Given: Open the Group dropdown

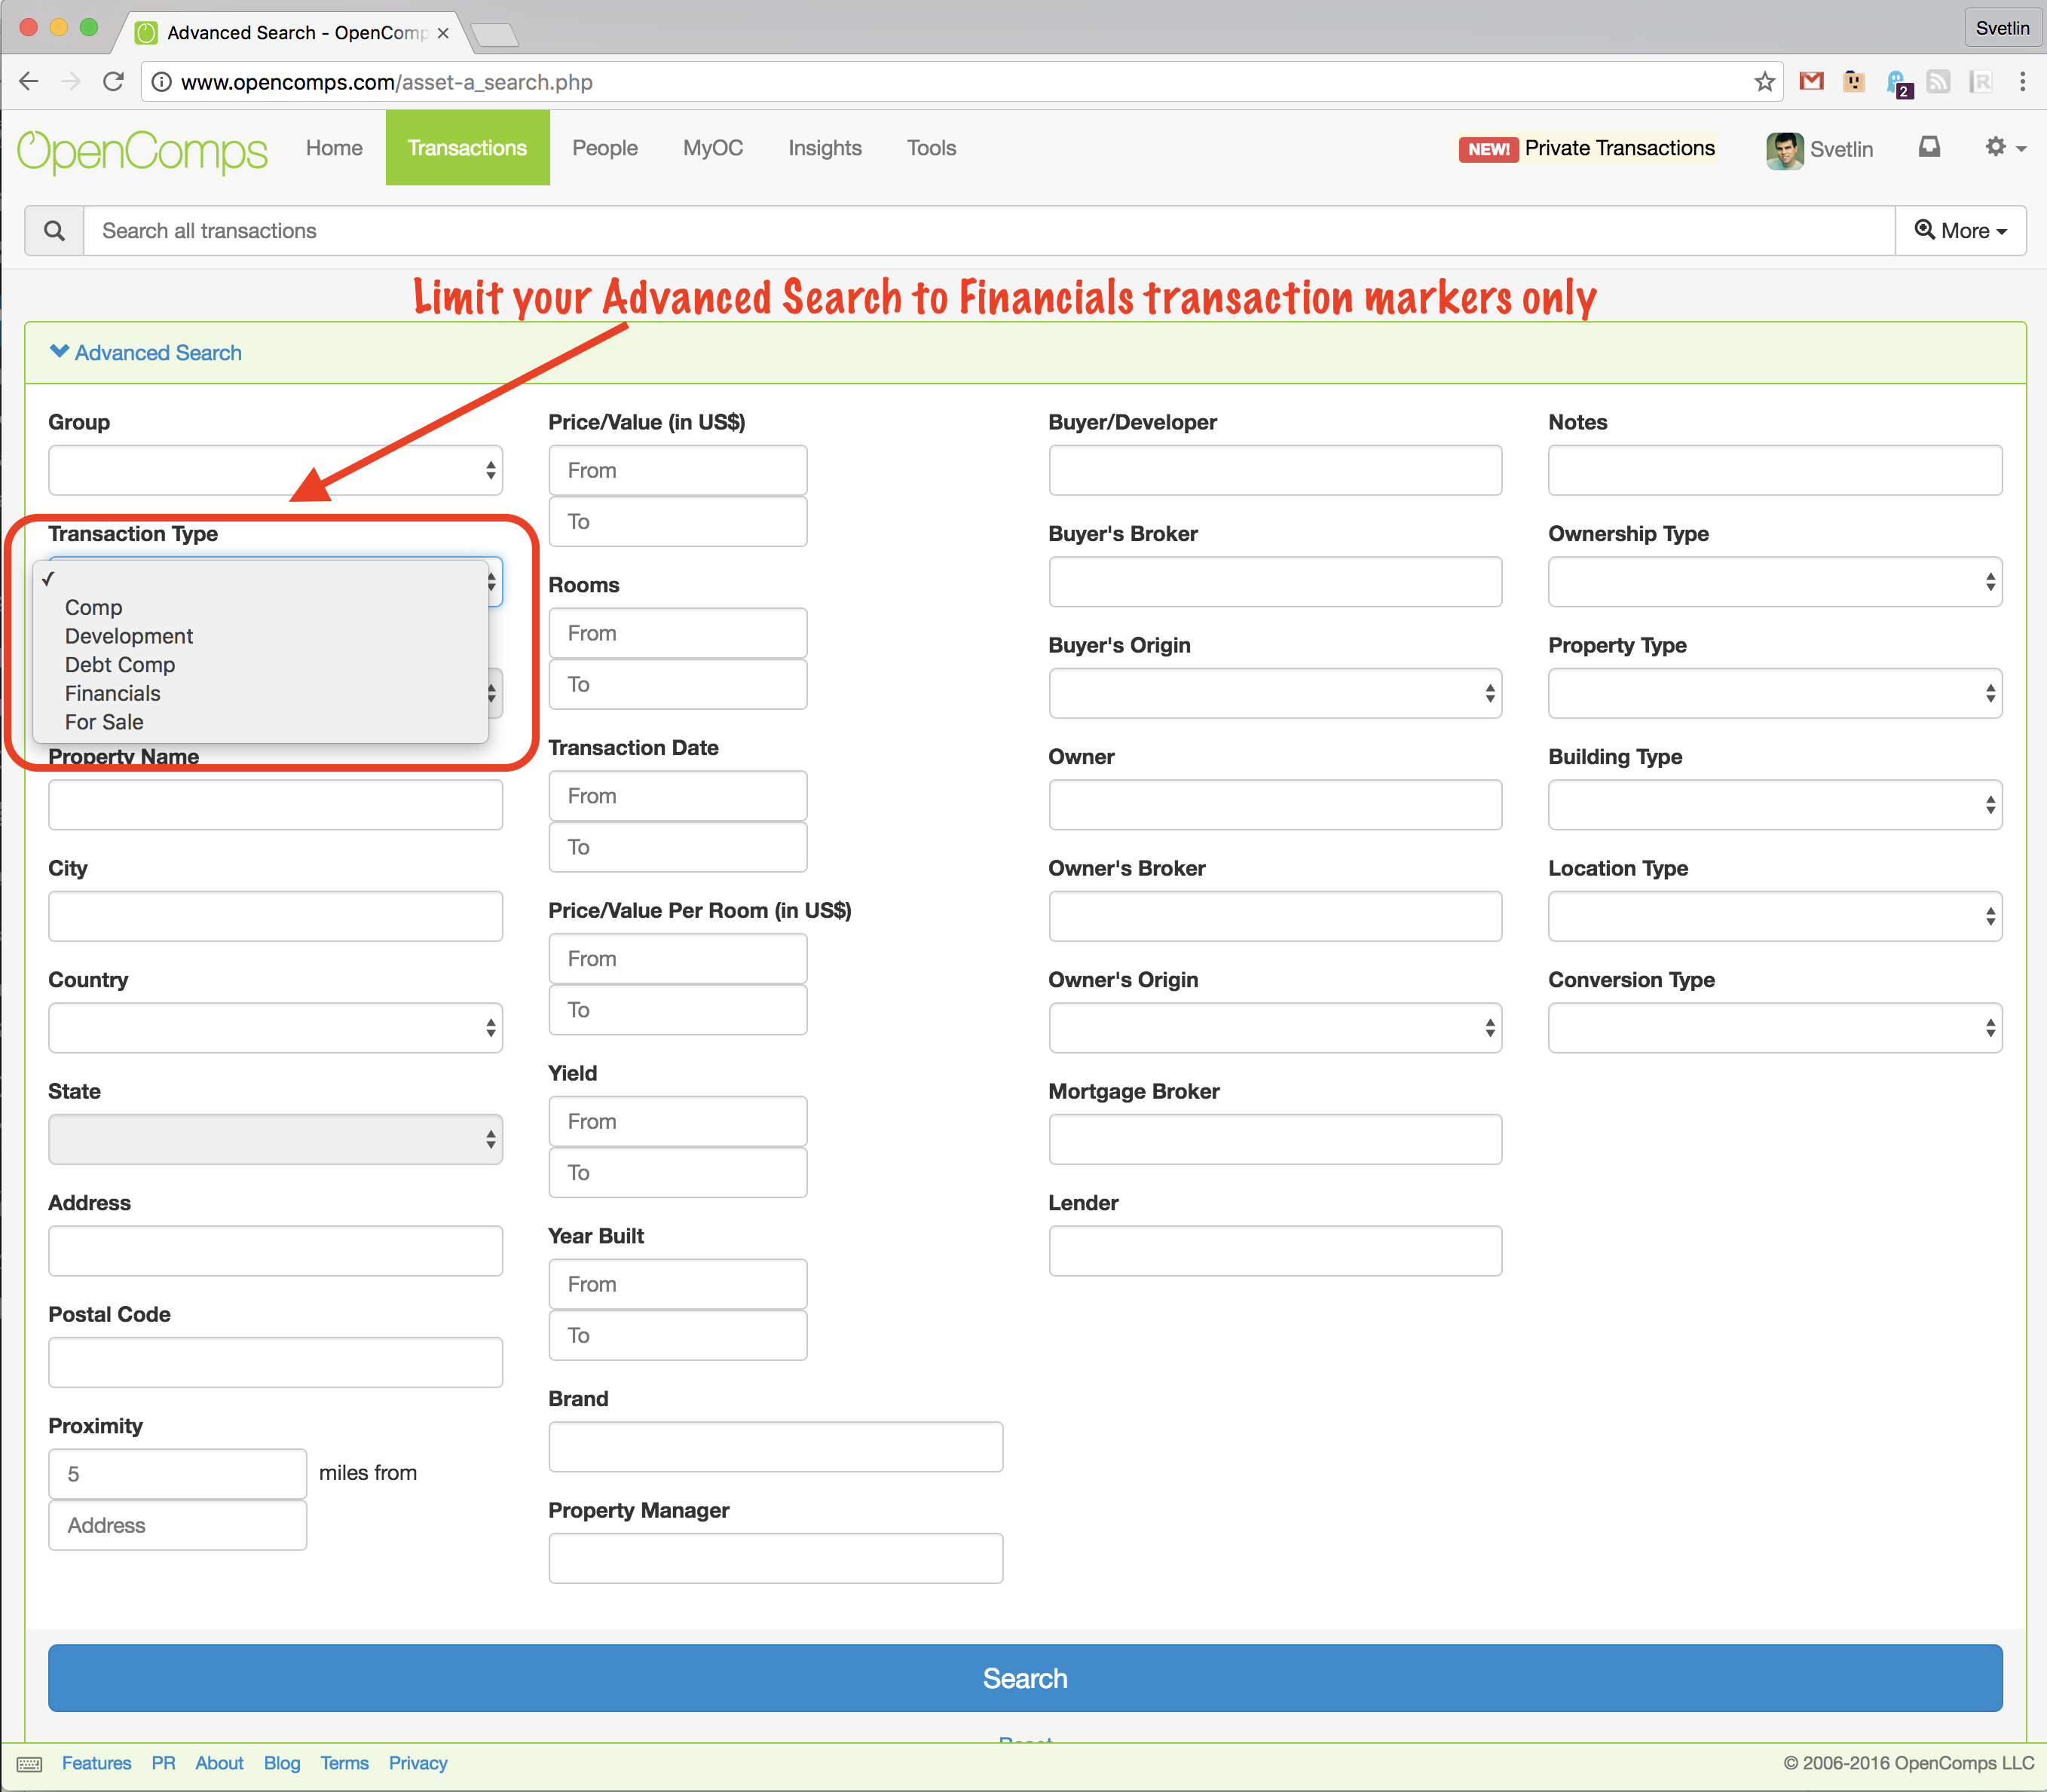Looking at the screenshot, I should pos(275,470).
